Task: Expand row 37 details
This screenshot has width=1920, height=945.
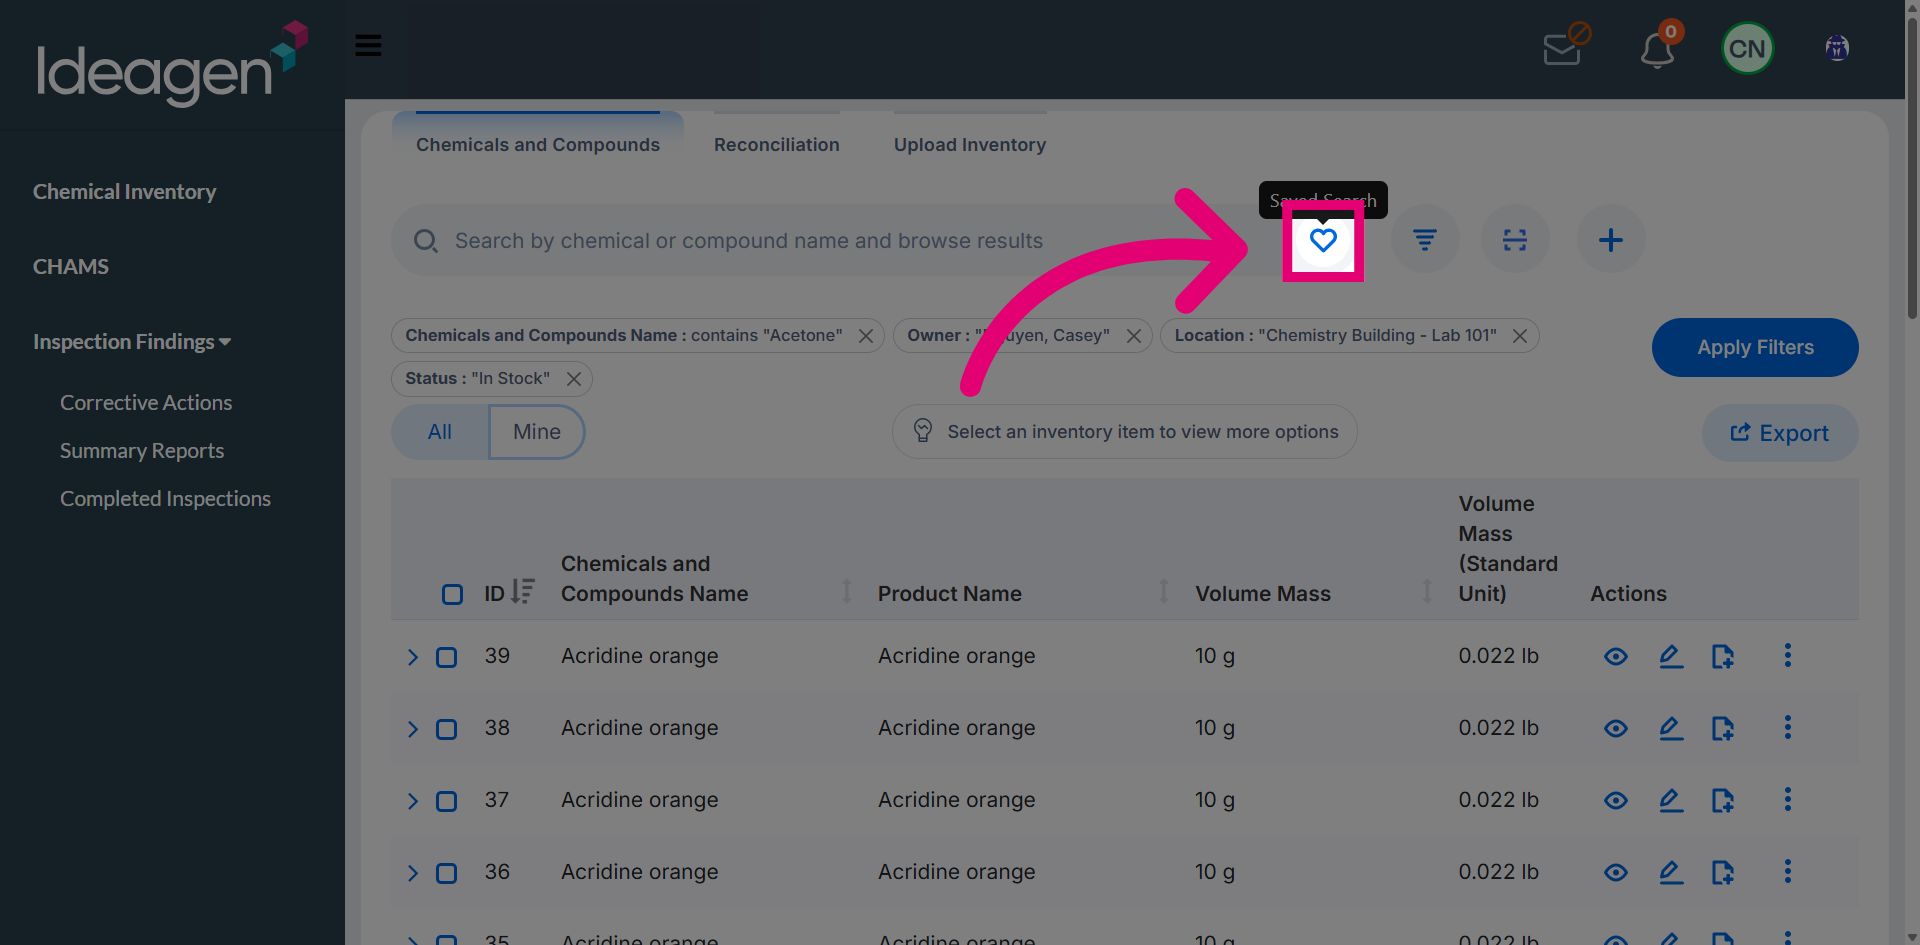Action: click(x=412, y=802)
